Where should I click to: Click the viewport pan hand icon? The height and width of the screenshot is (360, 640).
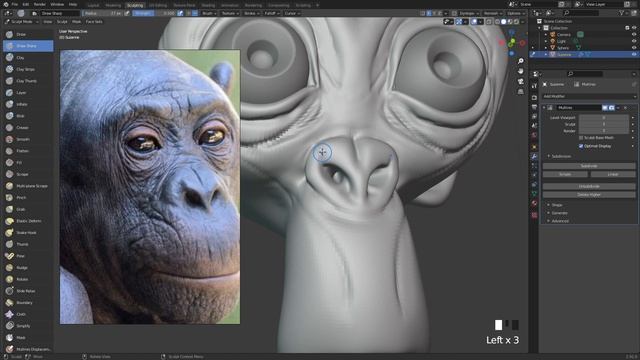(520, 71)
